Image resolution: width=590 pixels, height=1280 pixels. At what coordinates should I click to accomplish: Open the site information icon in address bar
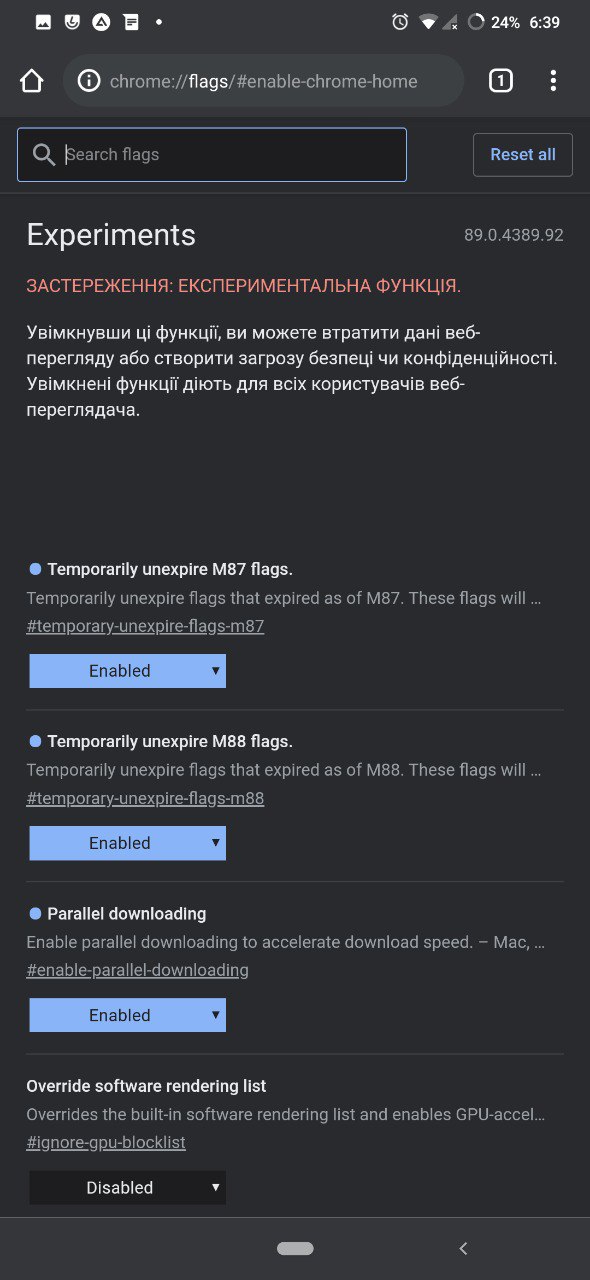pos(89,81)
